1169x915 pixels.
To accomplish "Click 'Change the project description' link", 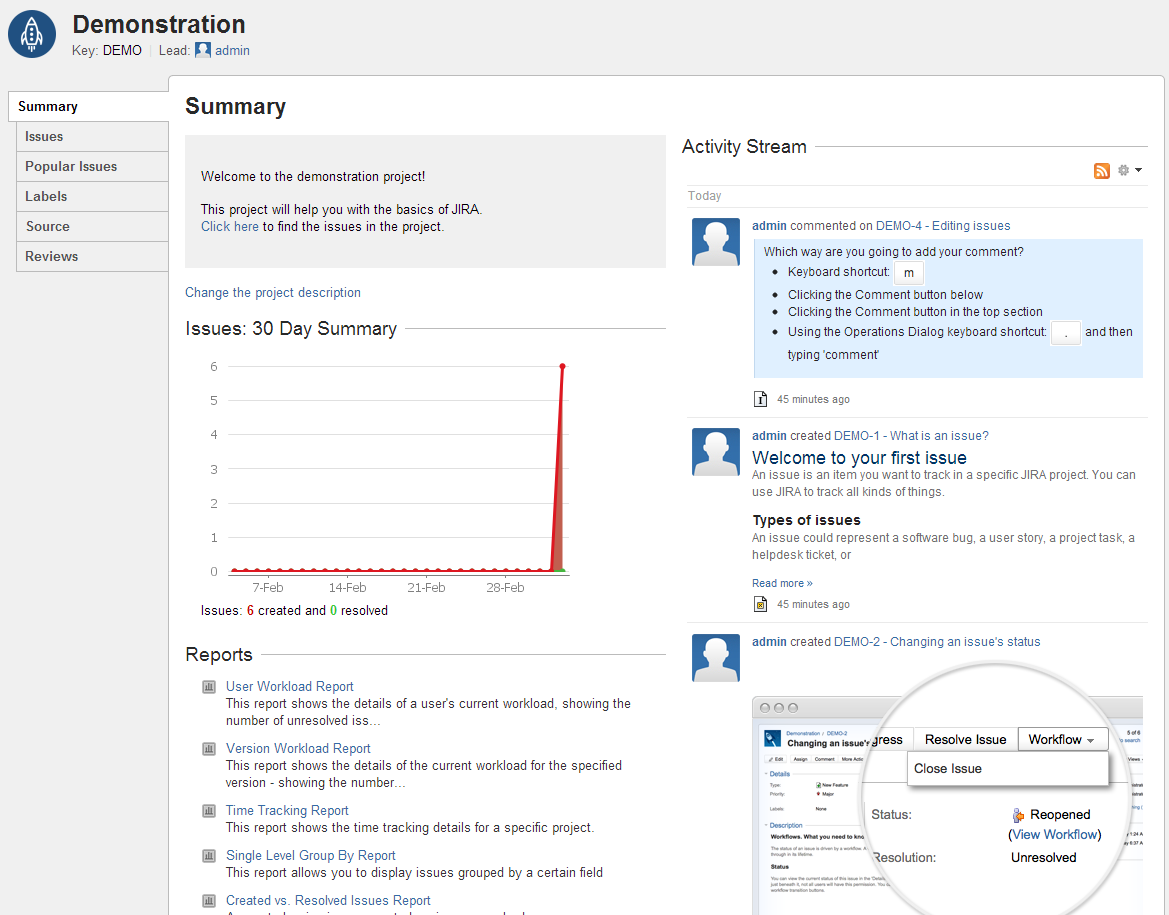I will click(x=273, y=292).
